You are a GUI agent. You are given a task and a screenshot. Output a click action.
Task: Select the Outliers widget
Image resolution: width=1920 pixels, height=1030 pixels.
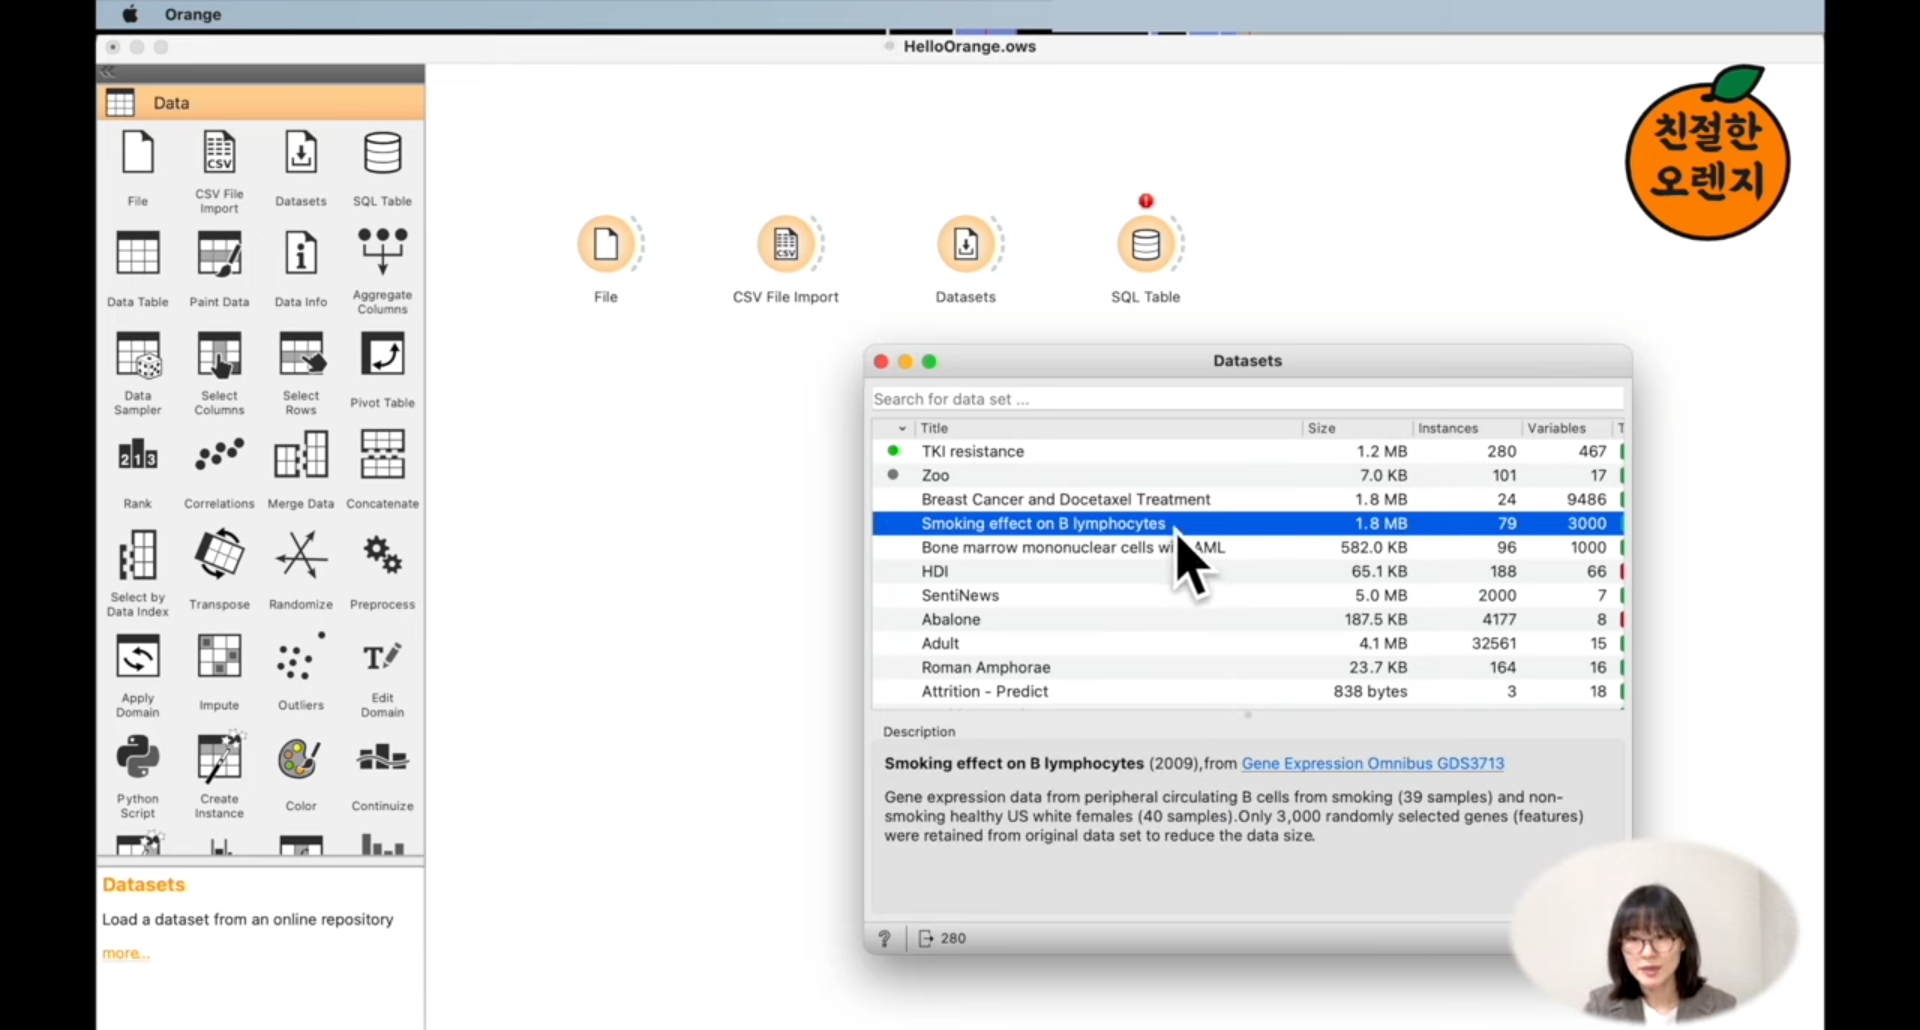[x=301, y=672]
